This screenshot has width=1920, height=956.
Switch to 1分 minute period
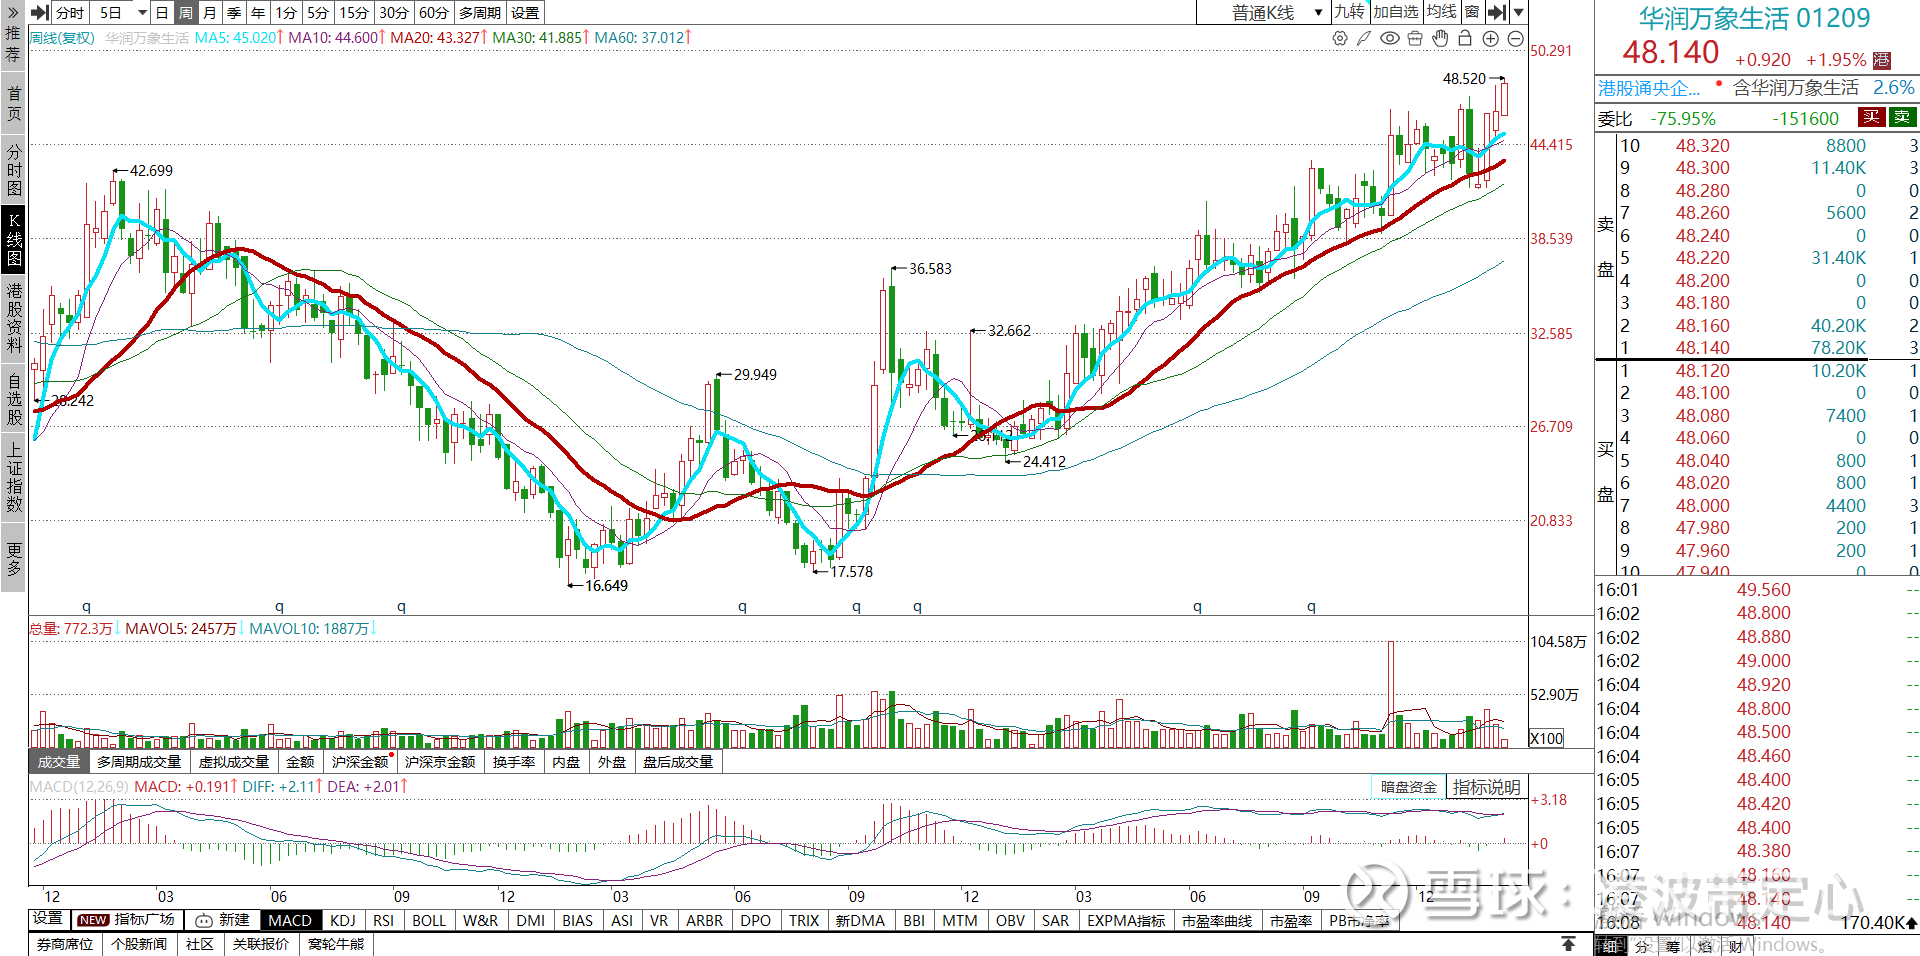tap(287, 12)
